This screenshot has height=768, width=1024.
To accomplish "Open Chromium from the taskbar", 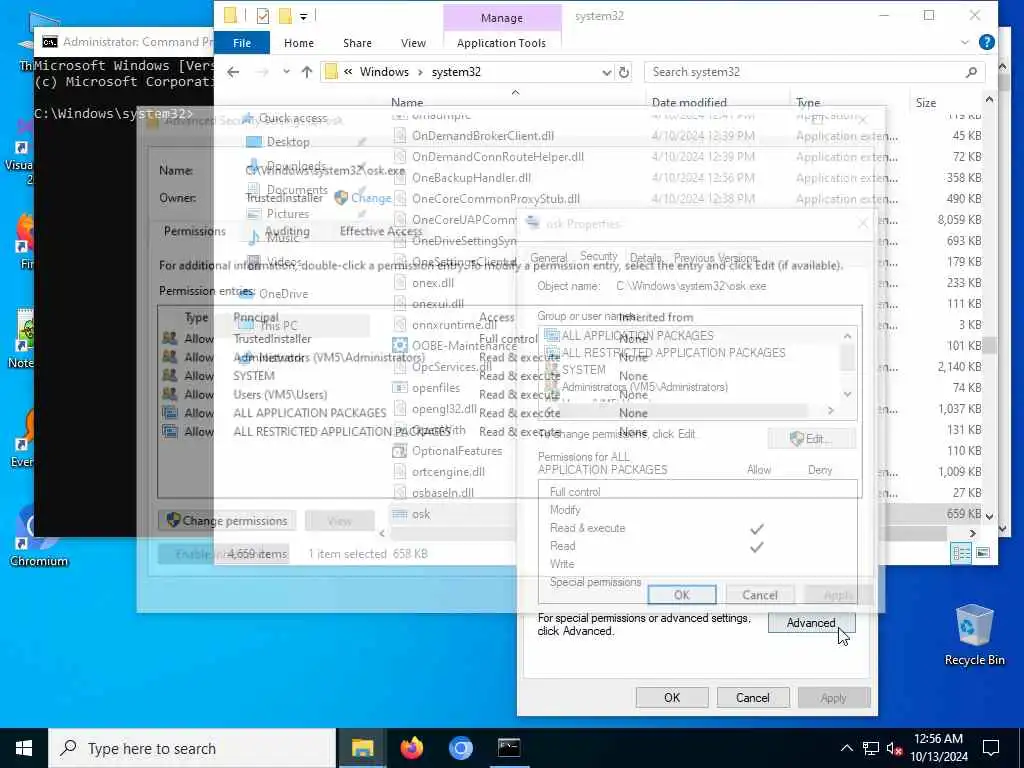I will [x=460, y=748].
